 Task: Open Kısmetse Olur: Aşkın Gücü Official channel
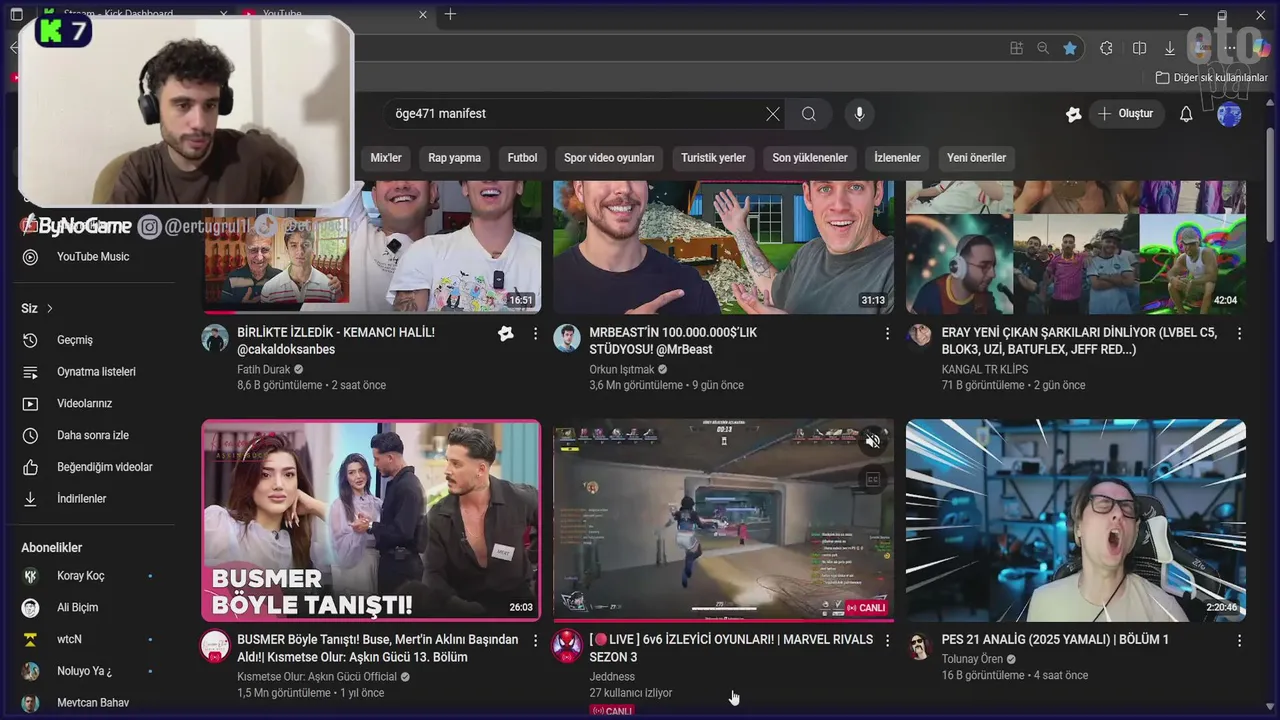(x=317, y=677)
